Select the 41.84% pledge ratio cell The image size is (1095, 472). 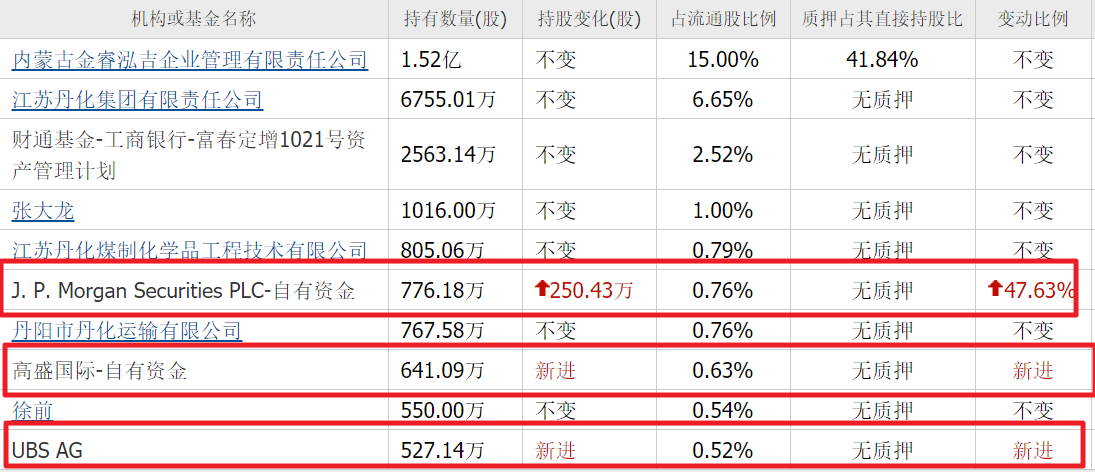coord(883,60)
